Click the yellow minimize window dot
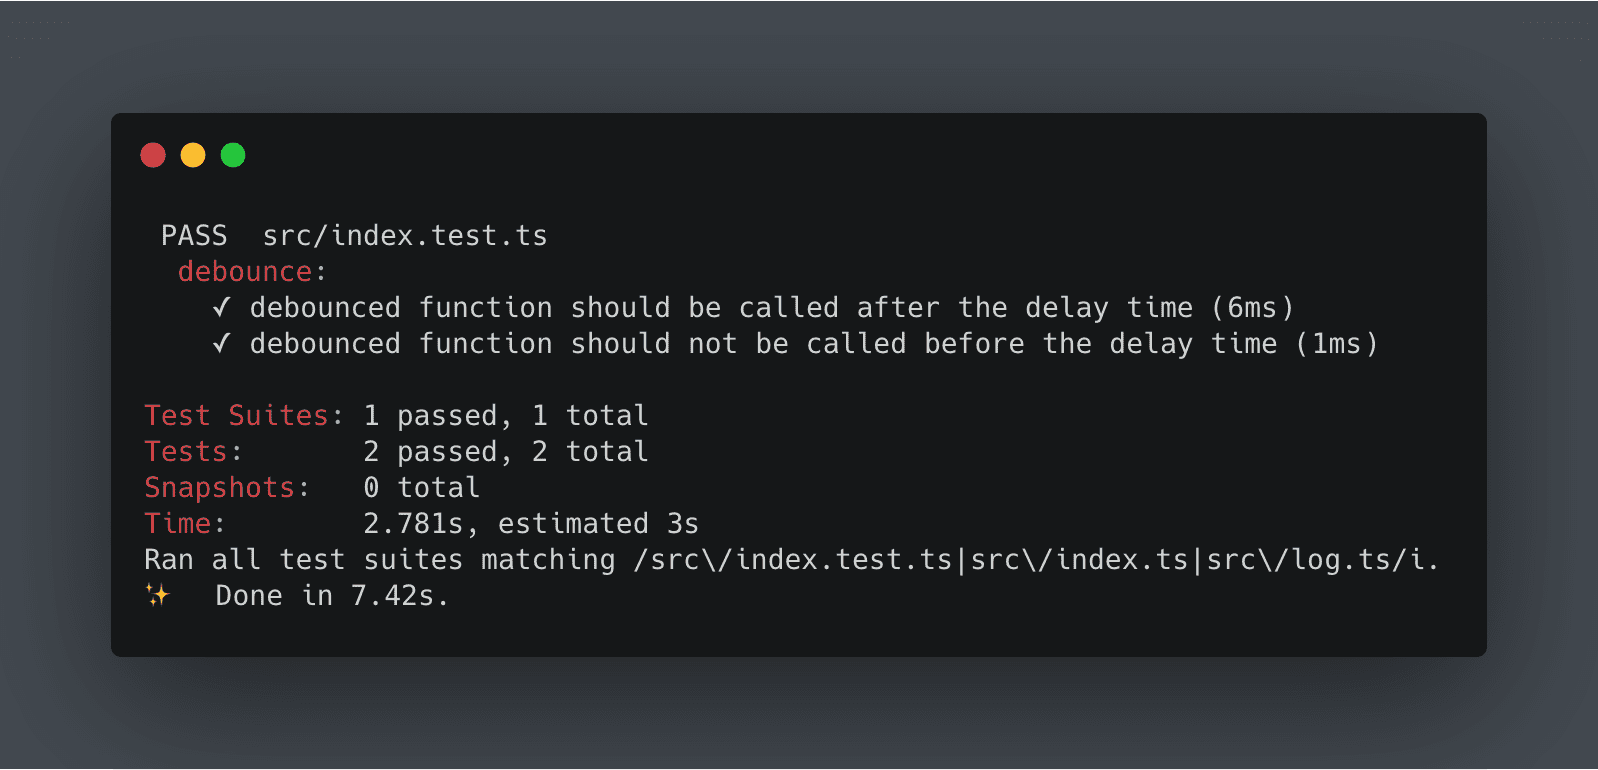The image size is (1598, 770). (193, 155)
